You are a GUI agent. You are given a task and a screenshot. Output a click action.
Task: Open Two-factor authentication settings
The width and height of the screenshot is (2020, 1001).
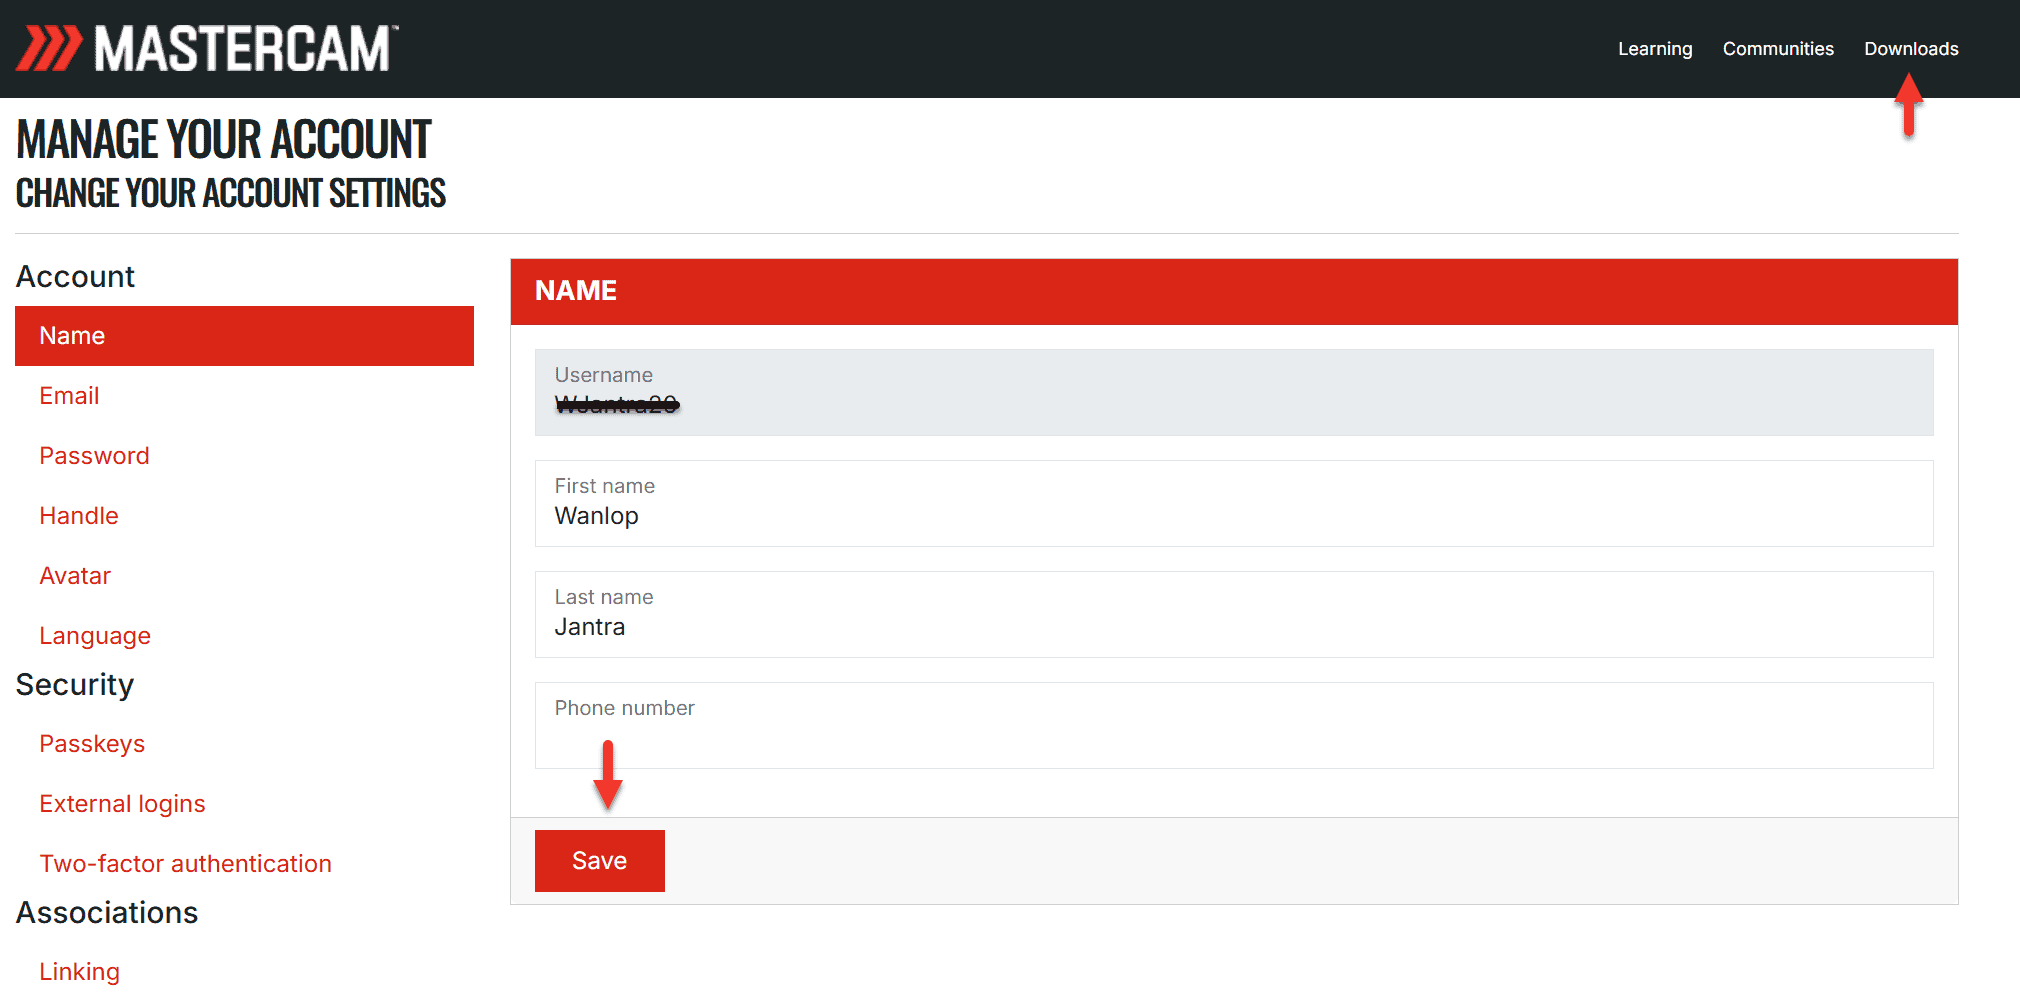[185, 864]
